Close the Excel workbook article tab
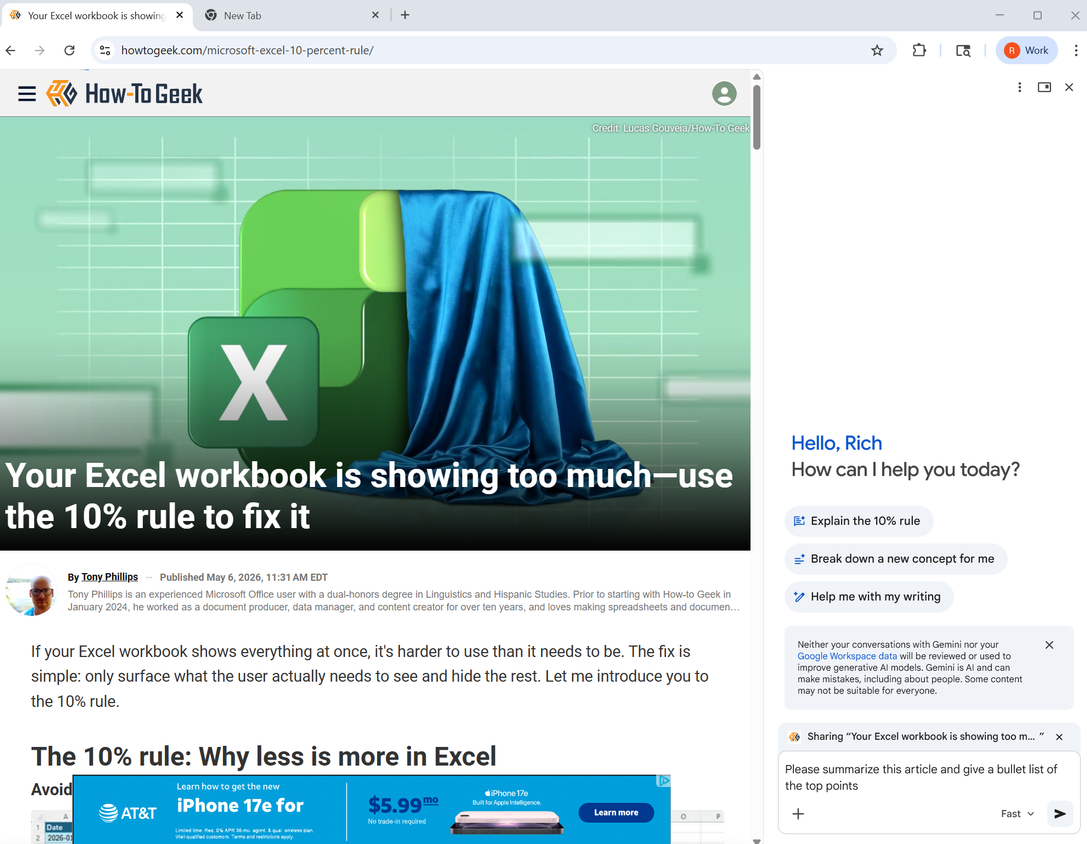Image resolution: width=1087 pixels, height=844 pixels. pyautogui.click(x=180, y=15)
